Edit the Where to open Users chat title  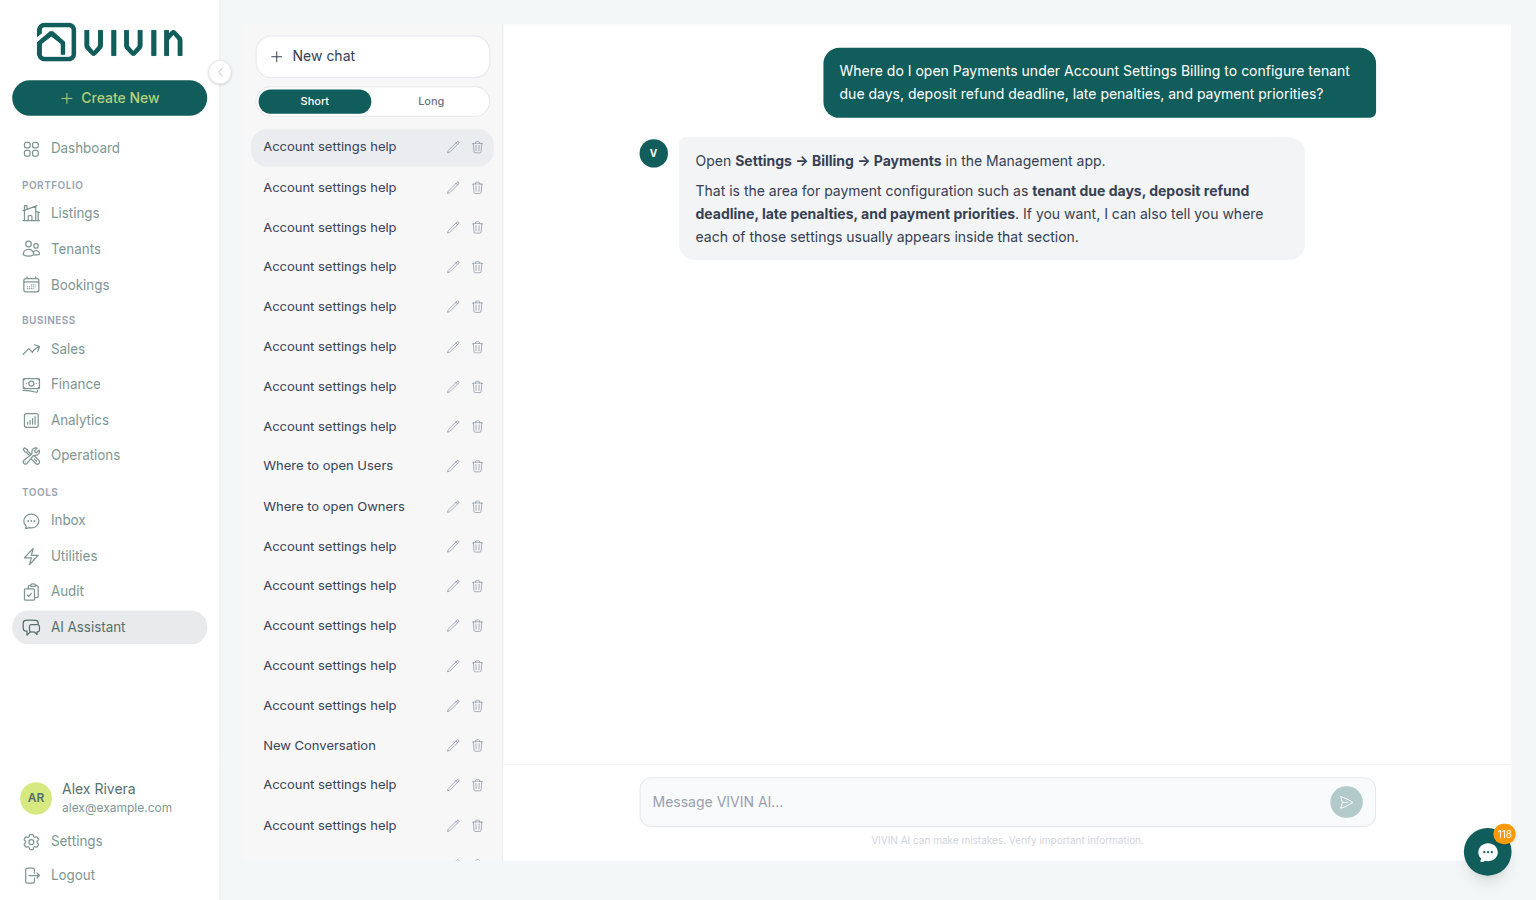point(453,466)
